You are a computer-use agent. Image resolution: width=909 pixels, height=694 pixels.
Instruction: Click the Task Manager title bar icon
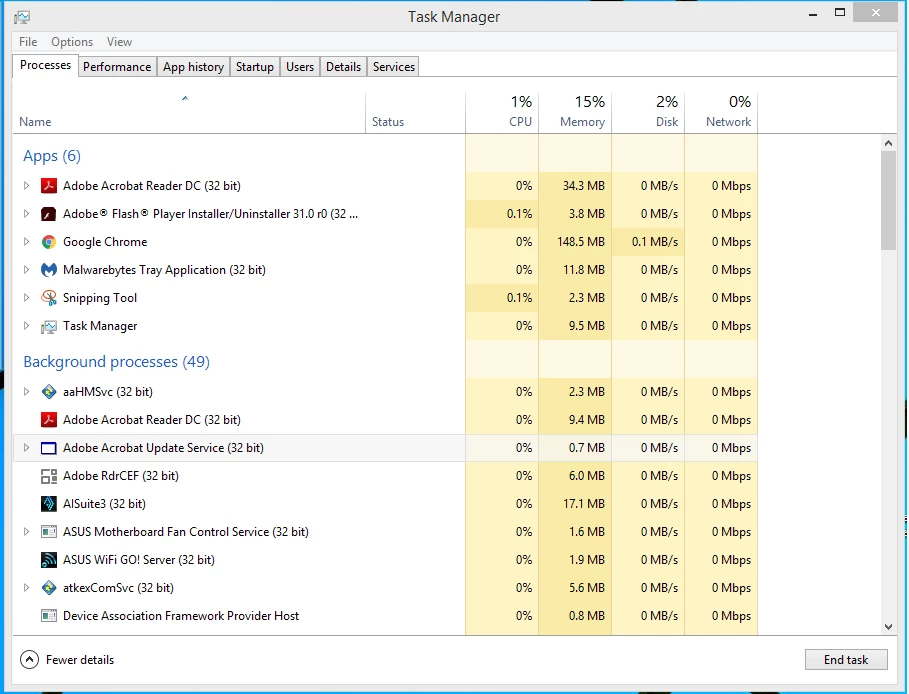click(x=22, y=17)
